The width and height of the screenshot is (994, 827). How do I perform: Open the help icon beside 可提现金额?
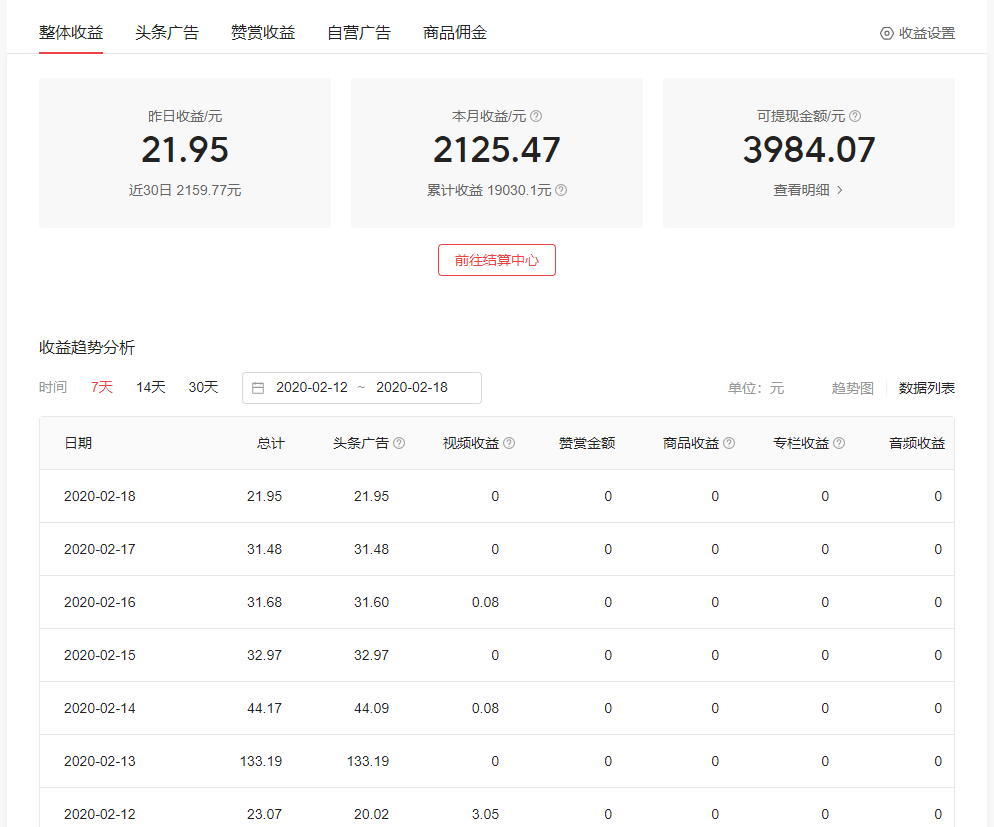[x=855, y=116]
